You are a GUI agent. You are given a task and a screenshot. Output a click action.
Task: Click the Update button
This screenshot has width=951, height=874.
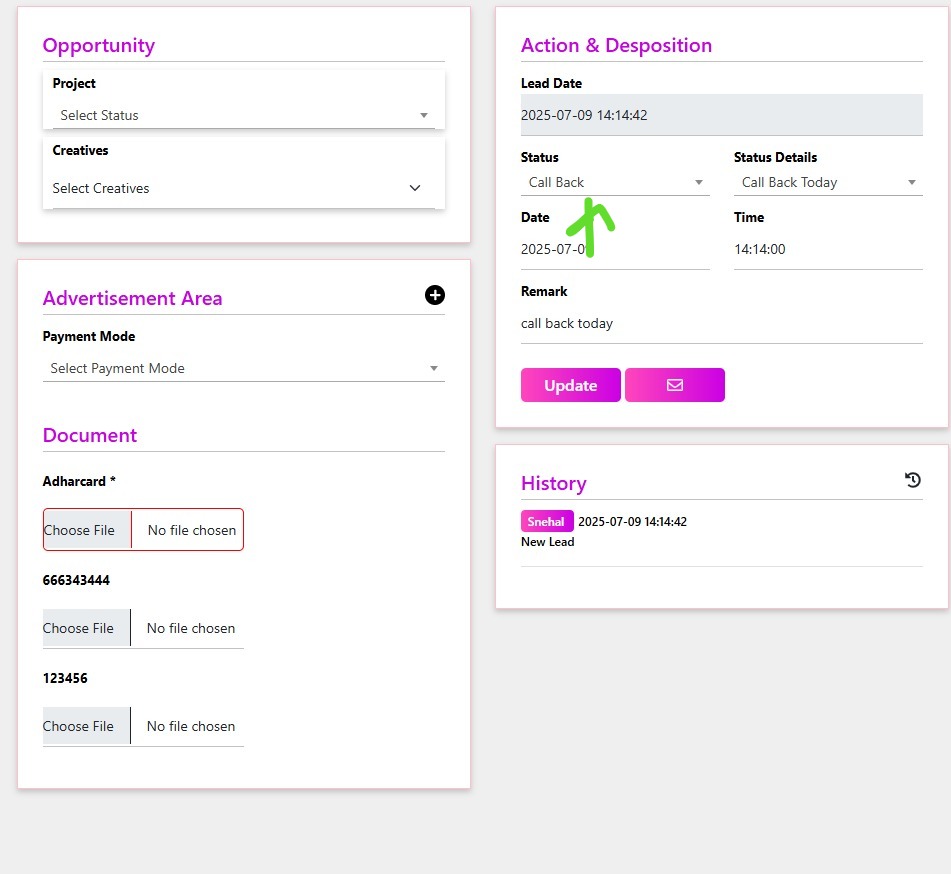[570, 385]
